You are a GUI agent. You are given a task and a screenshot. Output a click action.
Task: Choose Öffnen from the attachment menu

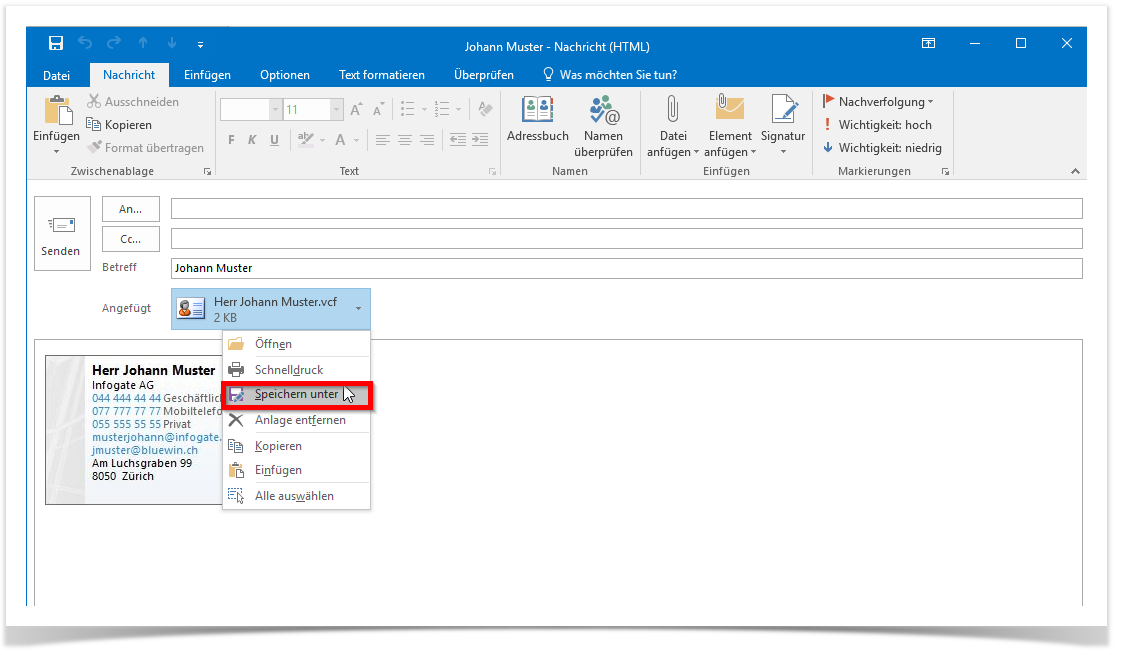coord(297,344)
